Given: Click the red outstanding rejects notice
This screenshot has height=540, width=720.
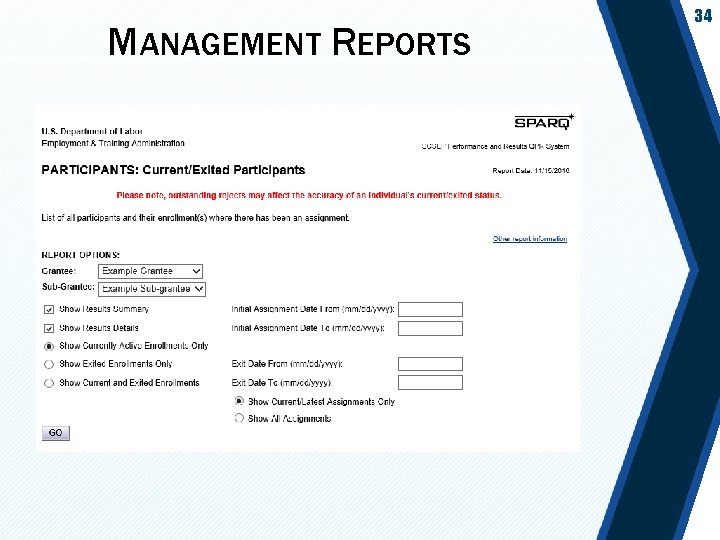Looking at the screenshot, I should coord(309,195).
